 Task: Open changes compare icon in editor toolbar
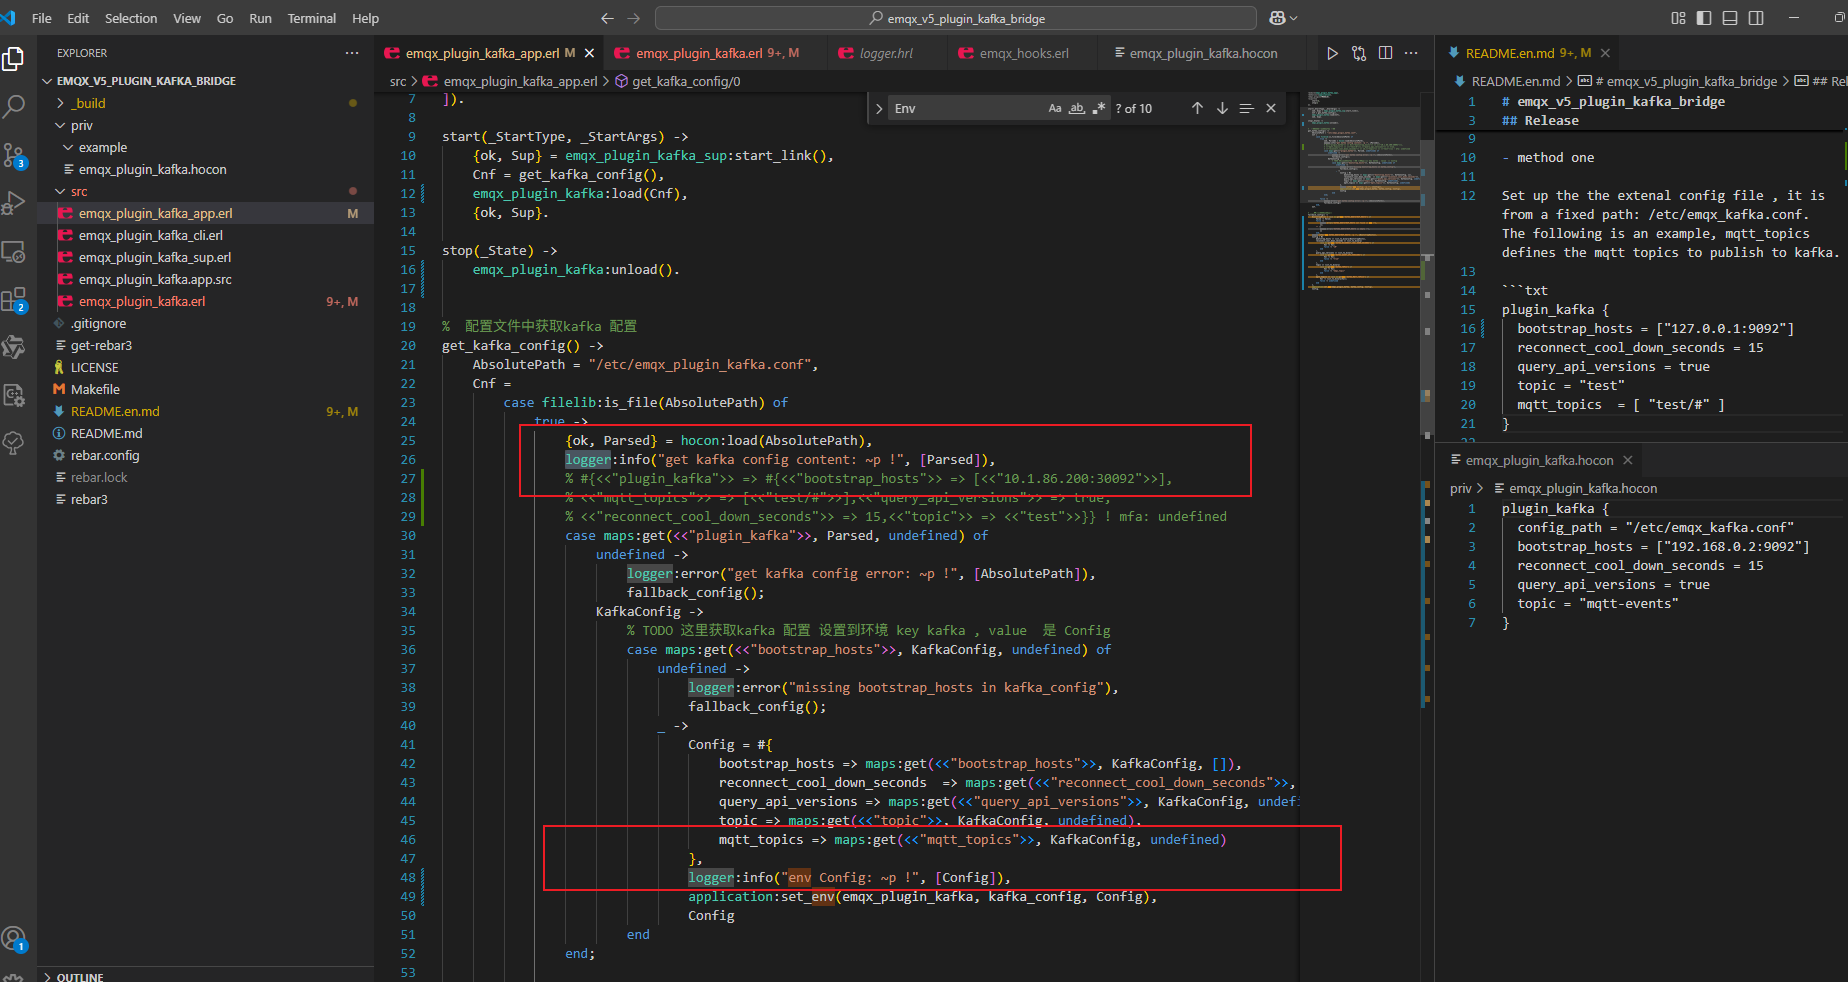pos(1359,53)
